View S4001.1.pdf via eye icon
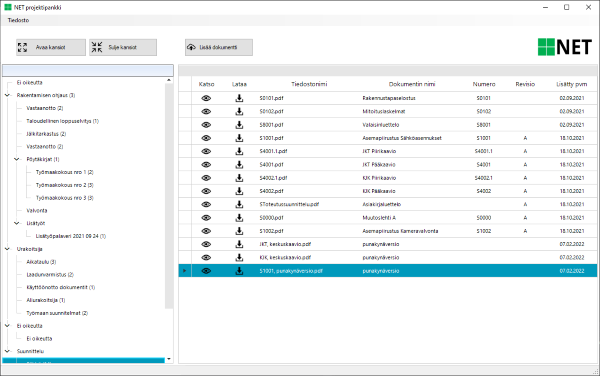600x376 pixels. 206,151
